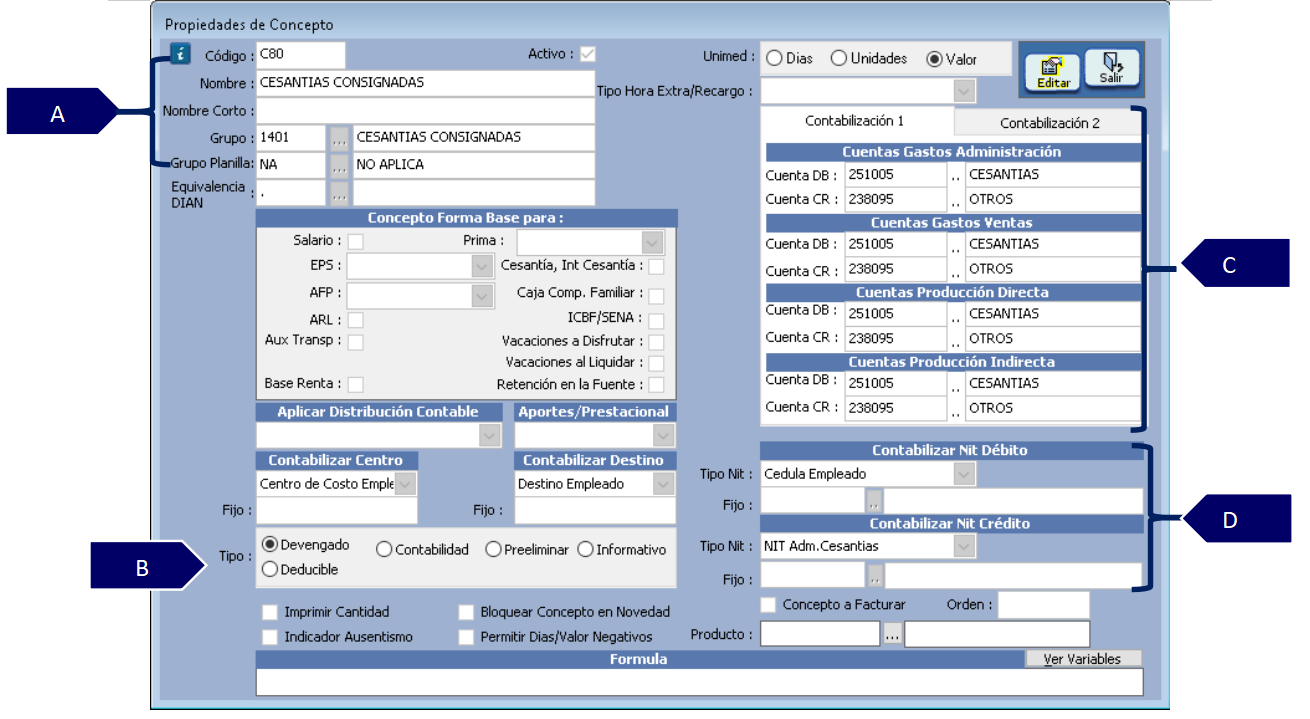1310x719 pixels.
Task: Click the Producto code field
Action: [x=820, y=634]
